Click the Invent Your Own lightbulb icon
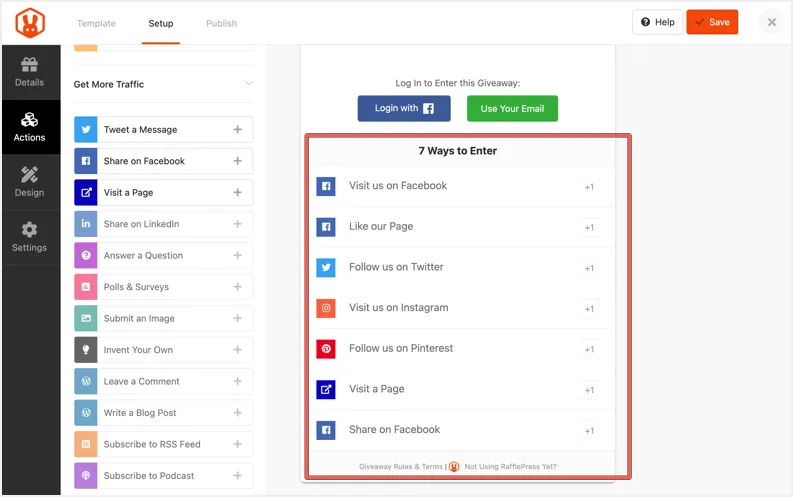 click(x=86, y=350)
